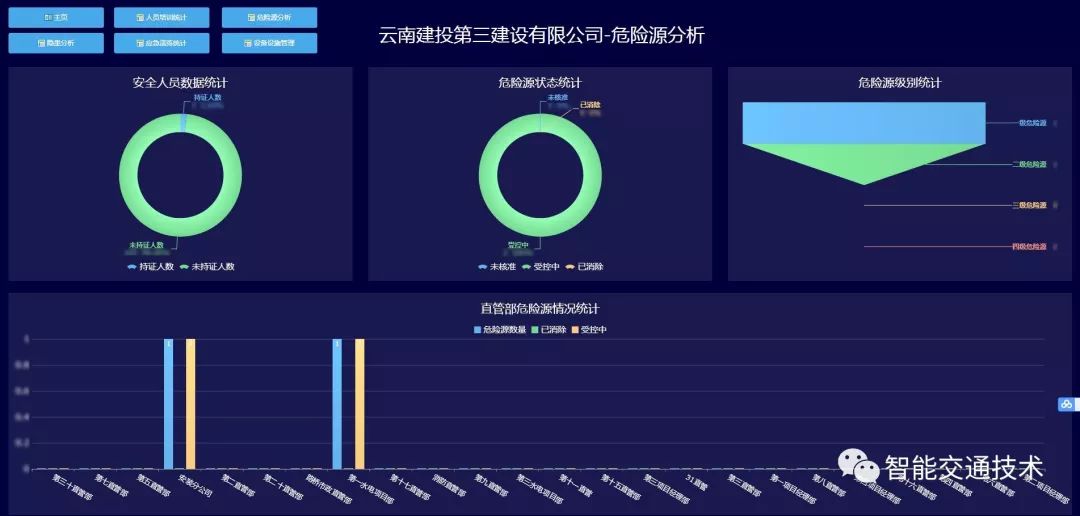Image resolution: width=1080 pixels, height=516 pixels.
Task: Switch to the 危险源分析 page
Action: click(x=269, y=17)
